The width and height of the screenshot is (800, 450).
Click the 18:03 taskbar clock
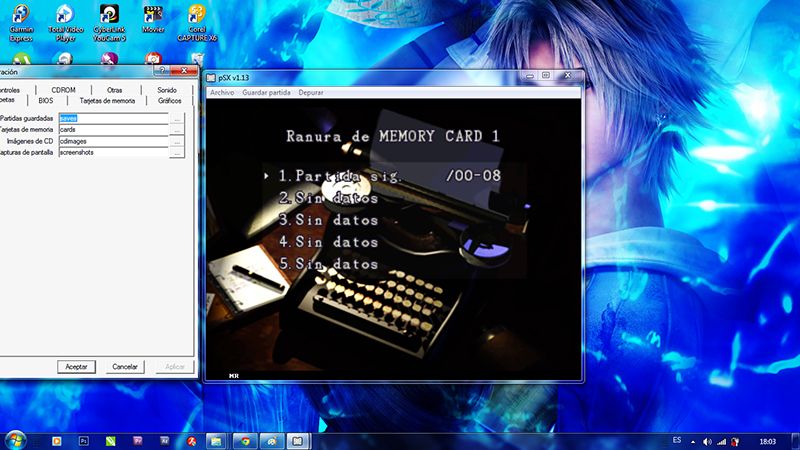click(x=767, y=441)
